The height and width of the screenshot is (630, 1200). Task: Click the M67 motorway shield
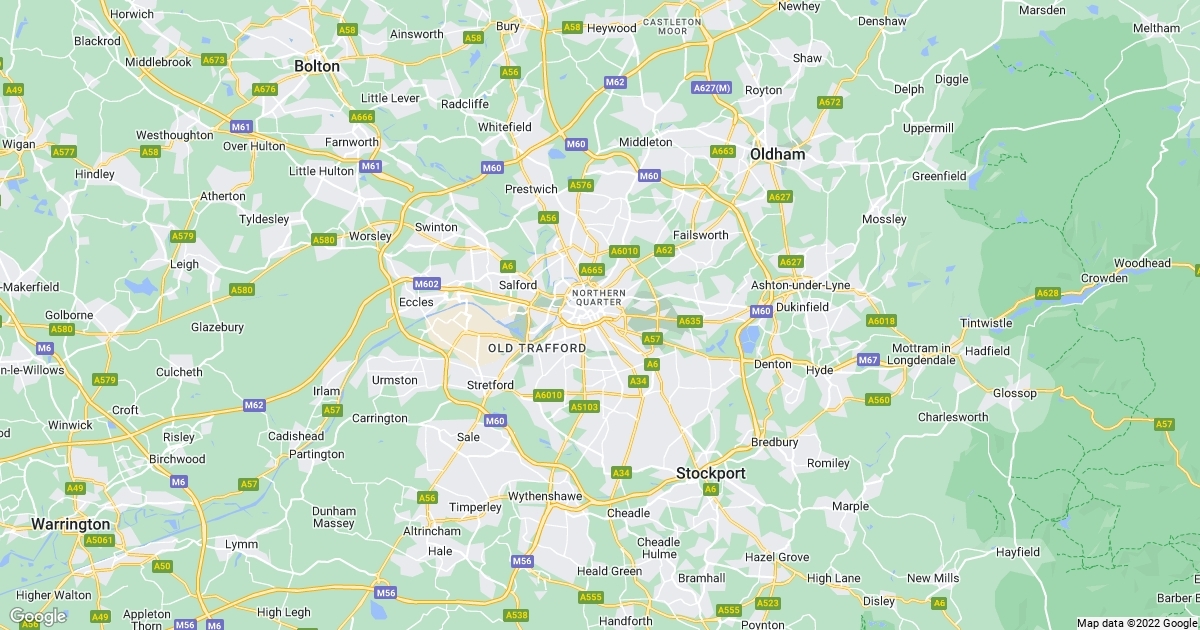click(868, 360)
